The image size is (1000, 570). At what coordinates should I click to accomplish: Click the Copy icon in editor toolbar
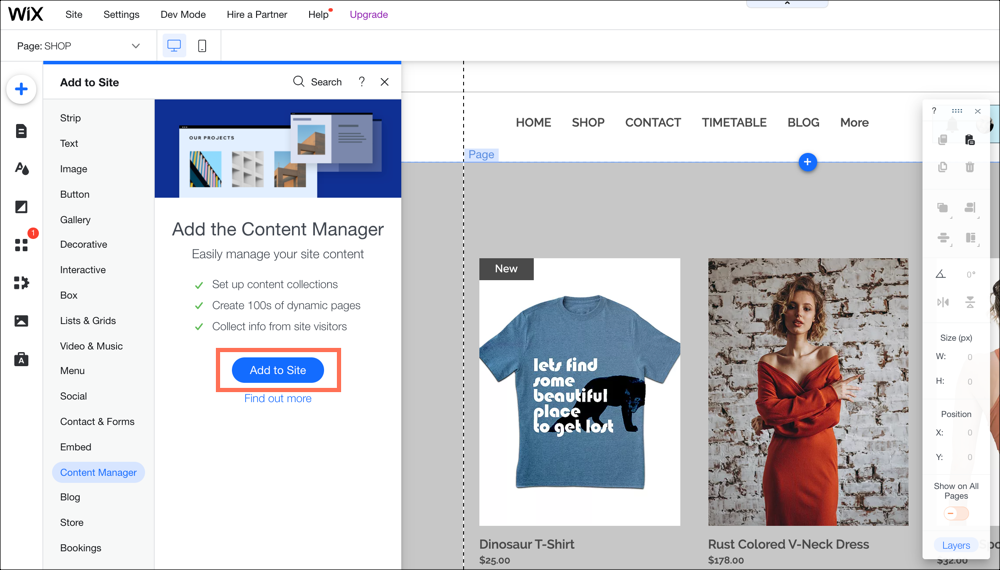click(x=943, y=140)
